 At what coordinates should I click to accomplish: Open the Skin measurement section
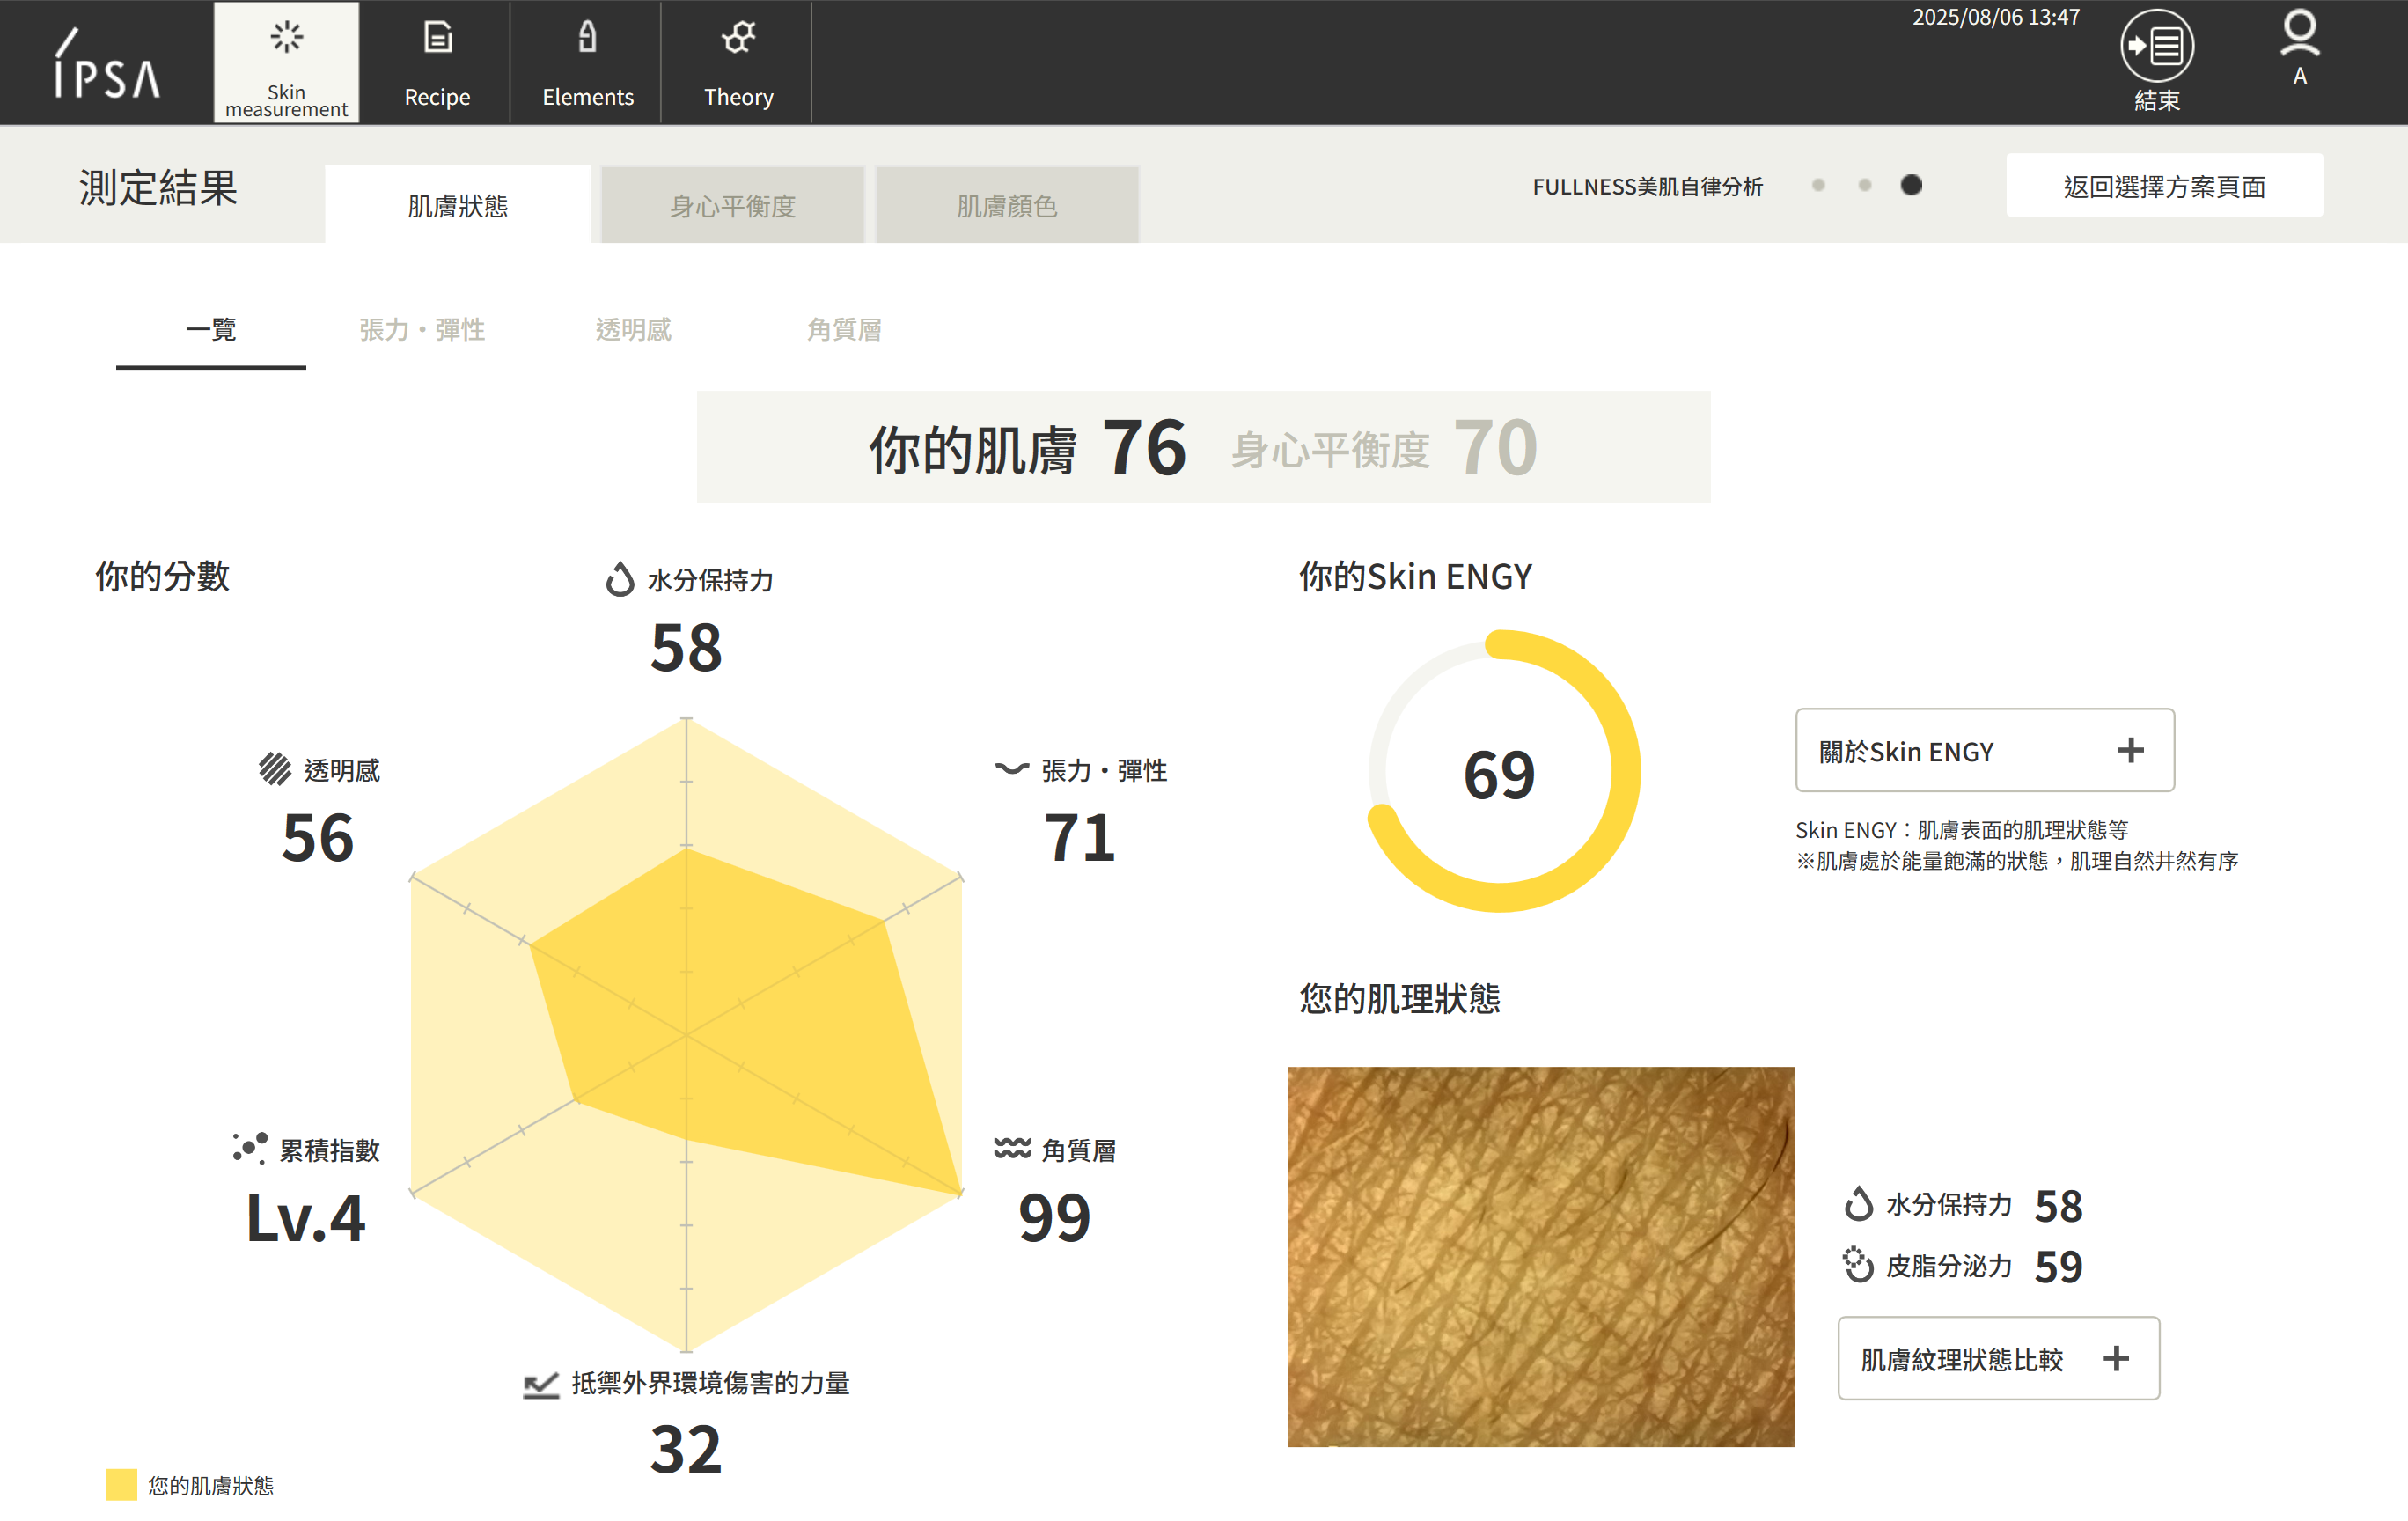coord(286,63)
